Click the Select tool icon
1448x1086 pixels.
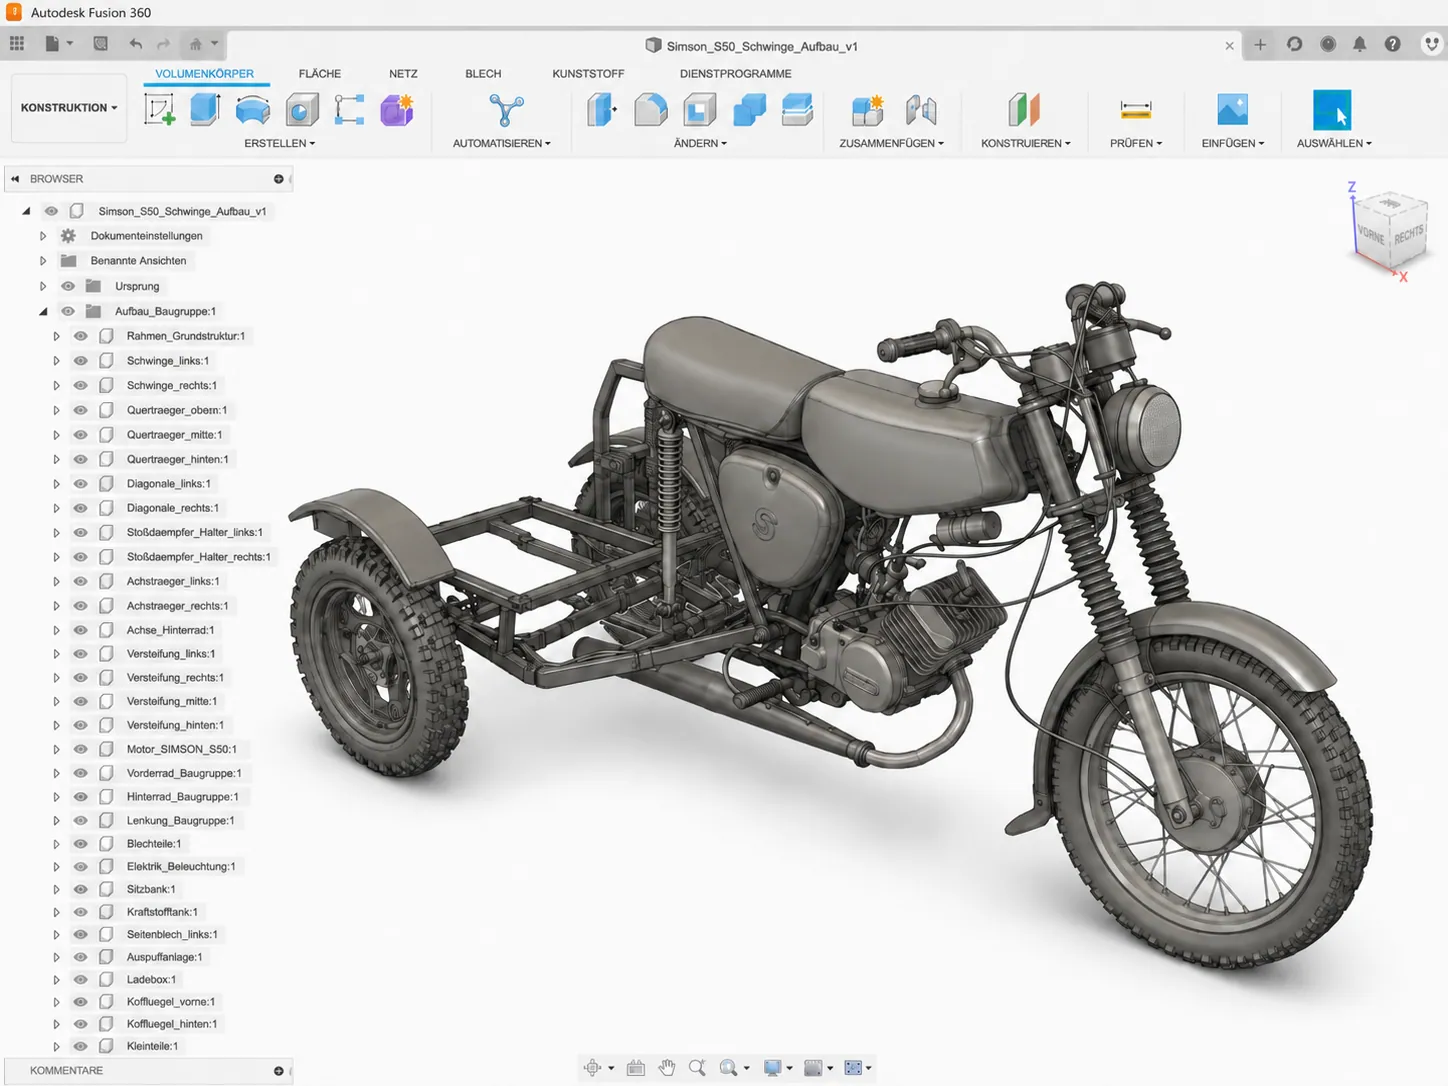point(1332,110)
